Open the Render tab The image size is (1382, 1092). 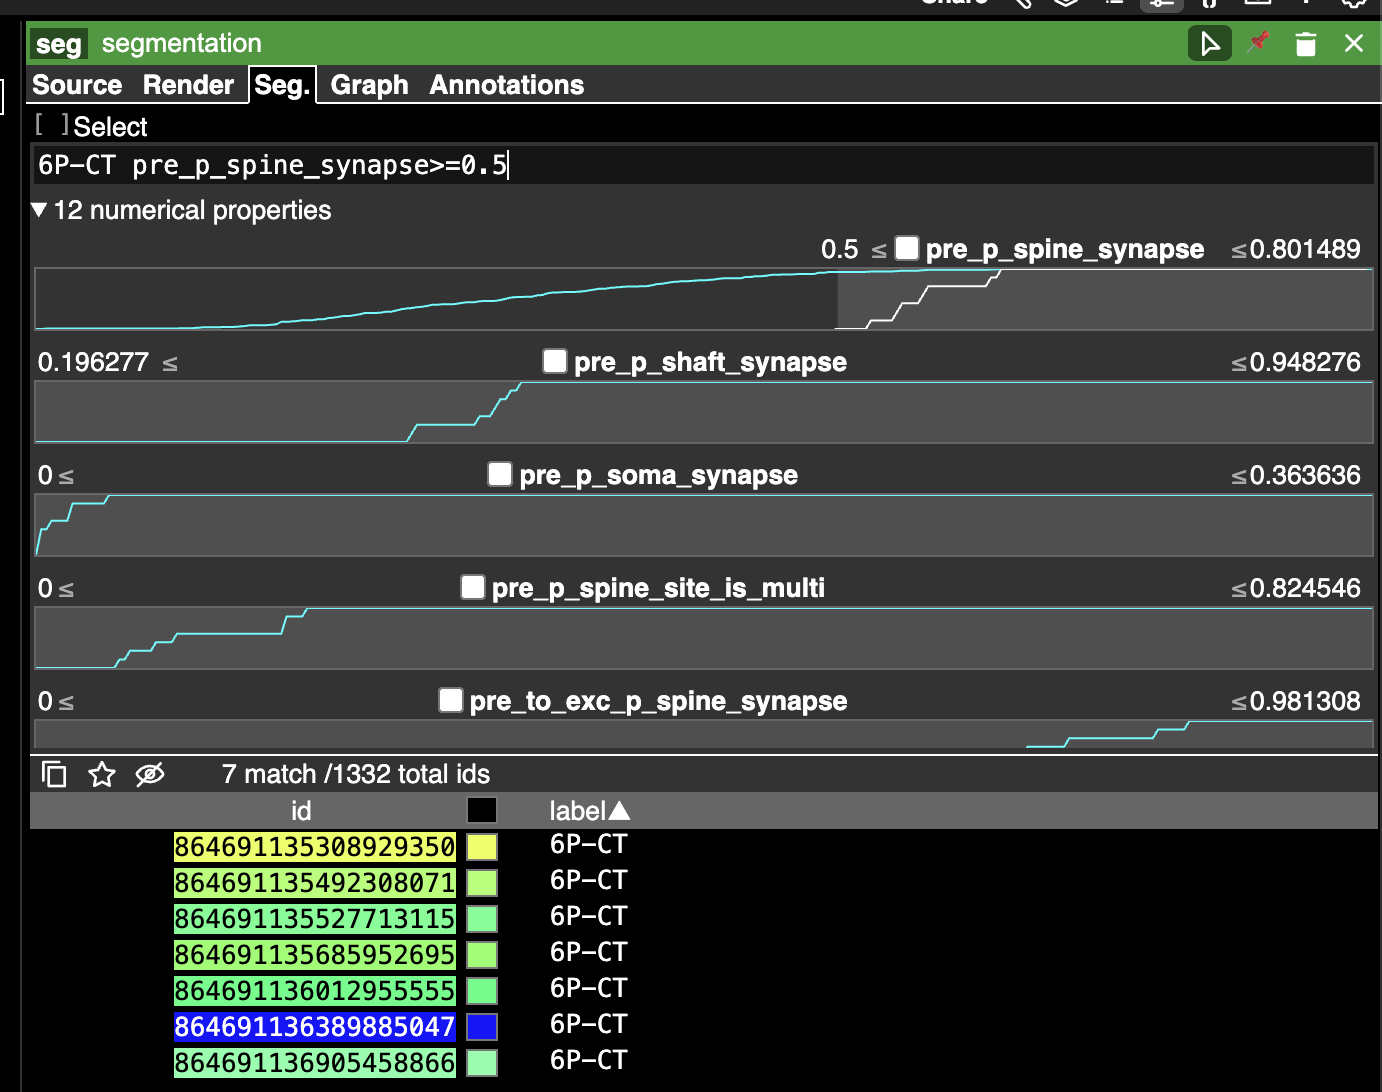188,85
